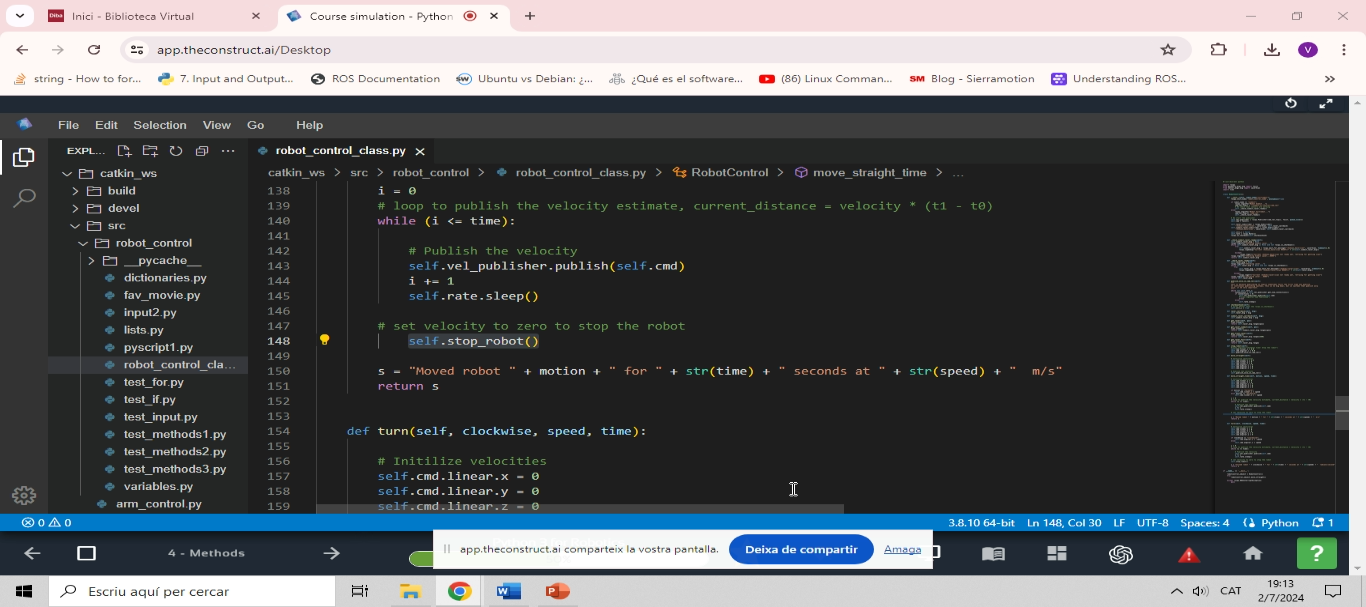Open the Manage gear in activity bar
Screen dimensions: 1366x607
click(24, 495)
